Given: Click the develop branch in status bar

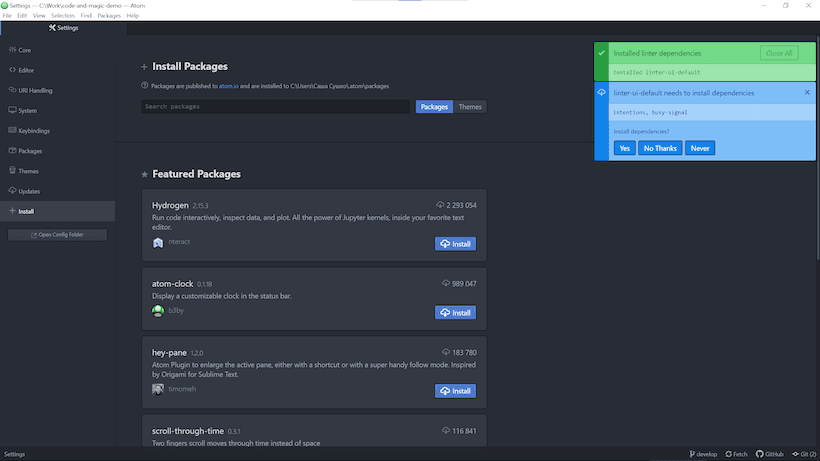Looking at the screenshot, I should 703,454.
